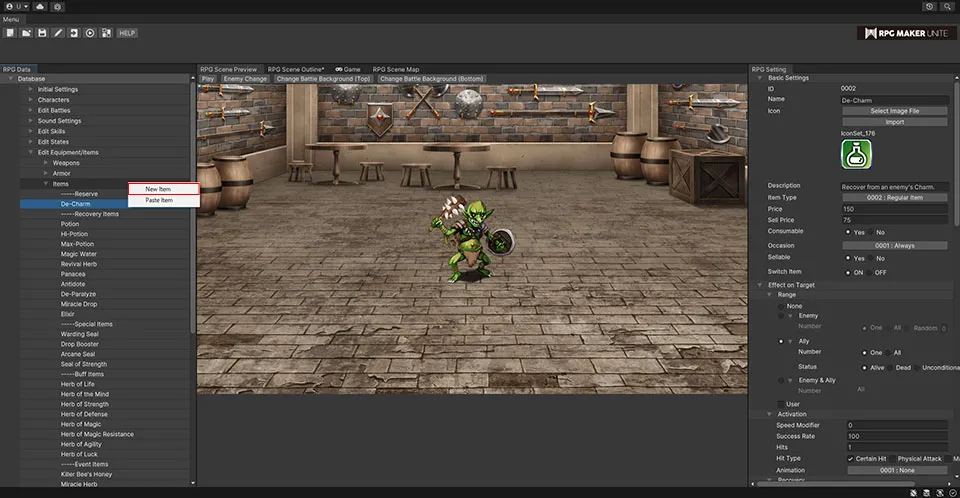
Task: Click the Open project folder icon
Action: coord(26,33)
